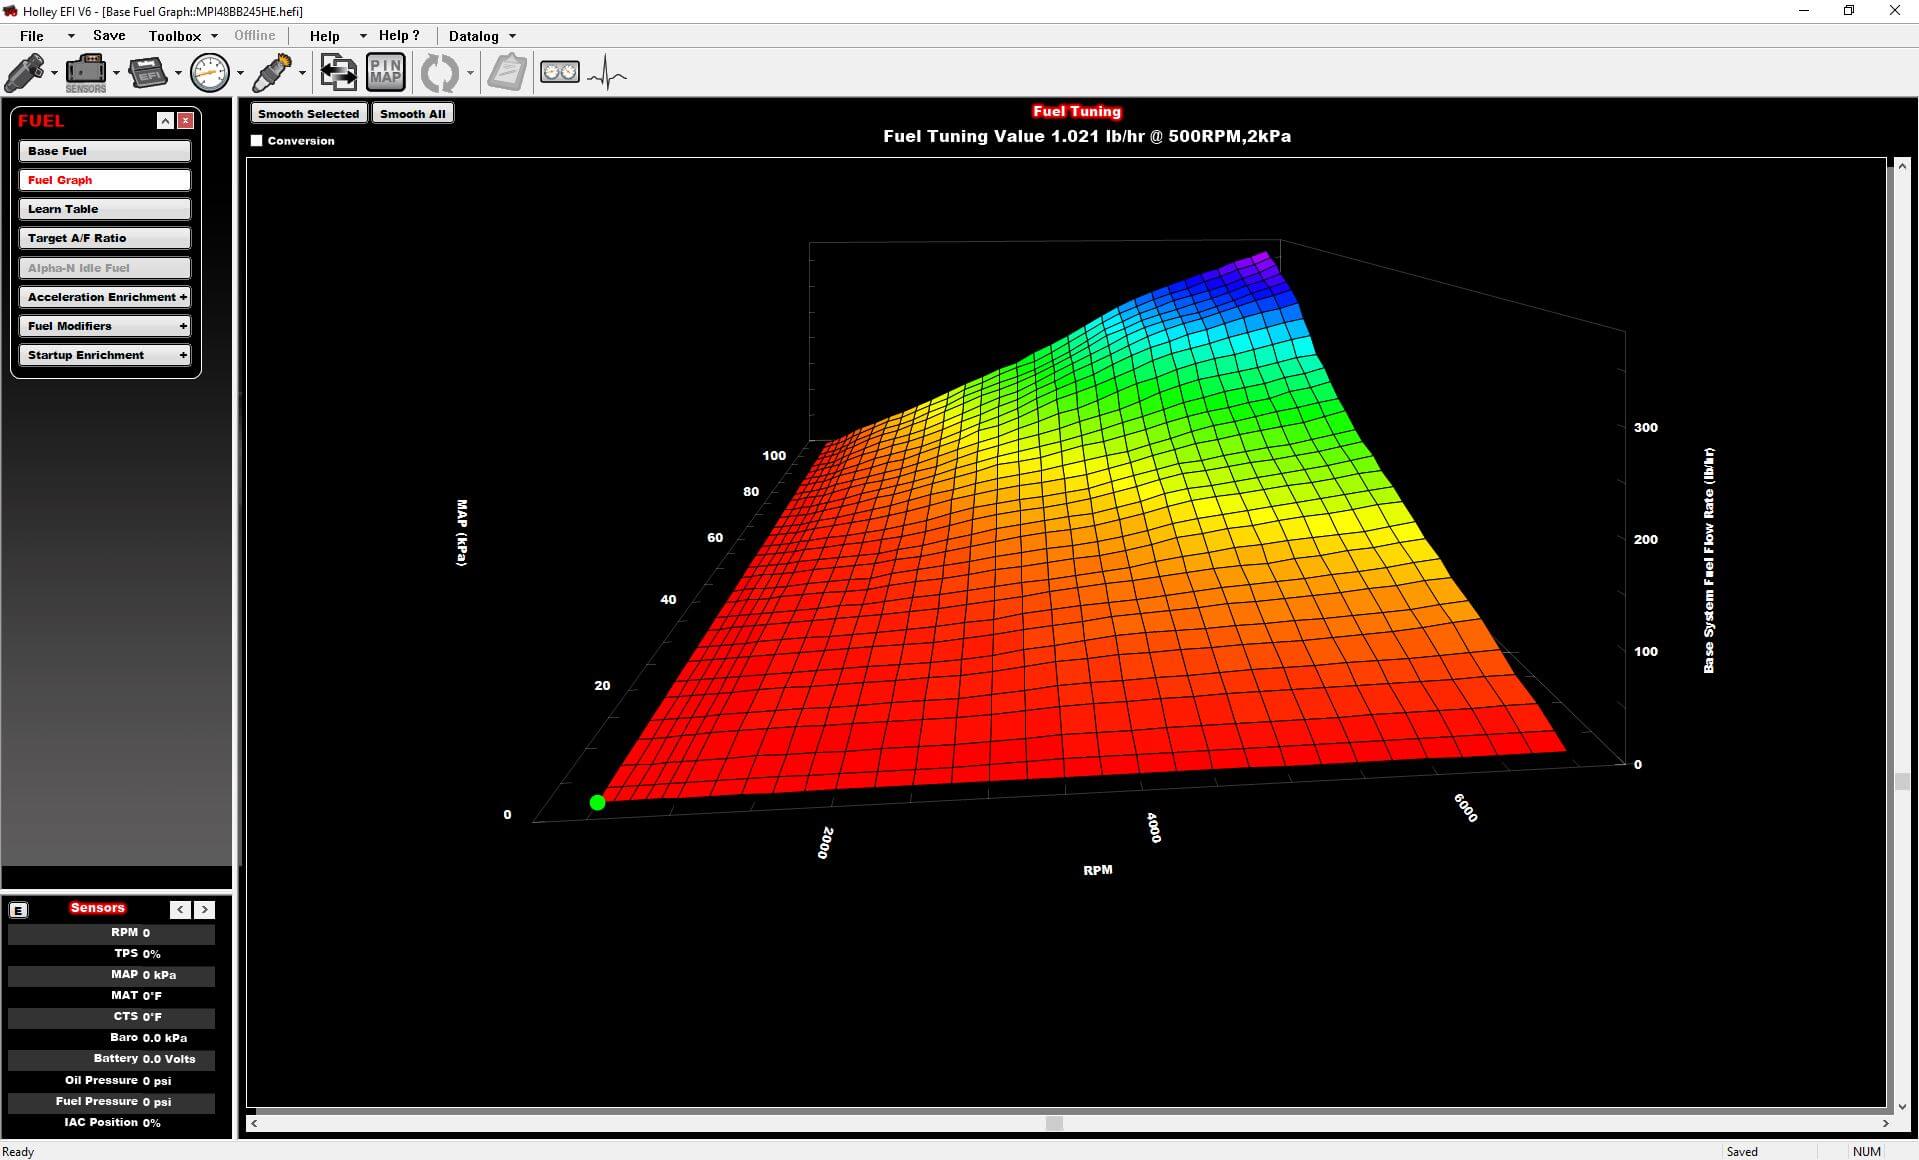Click the Smooth All button
The width and height of the screenshot is (1919, 1160).
pyautogui.click(x=412, y=113)
